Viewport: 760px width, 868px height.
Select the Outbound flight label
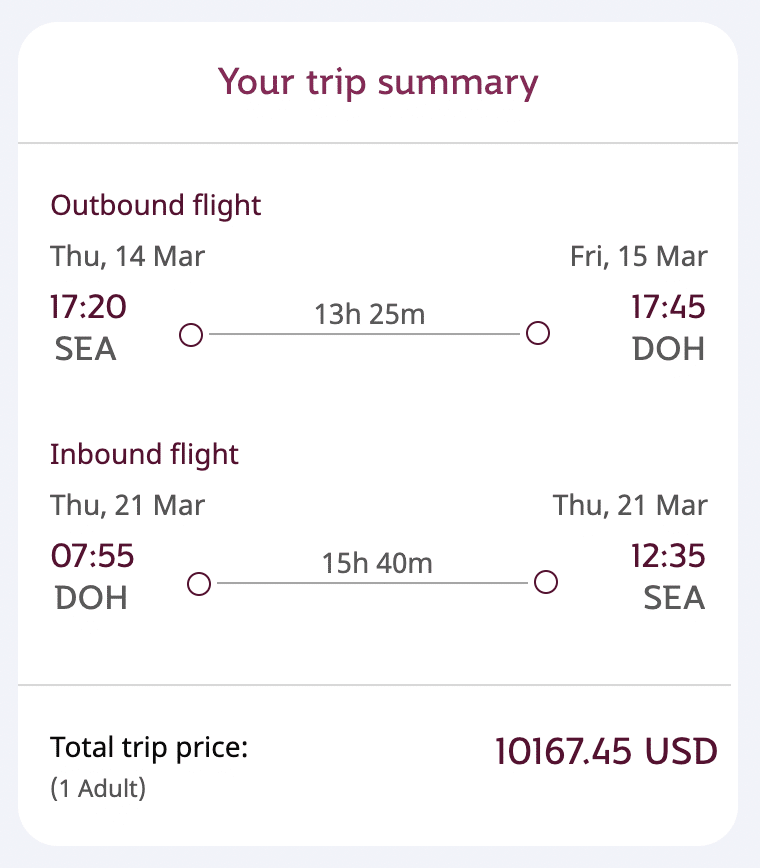pyautogui.click(x=156, y=206)
